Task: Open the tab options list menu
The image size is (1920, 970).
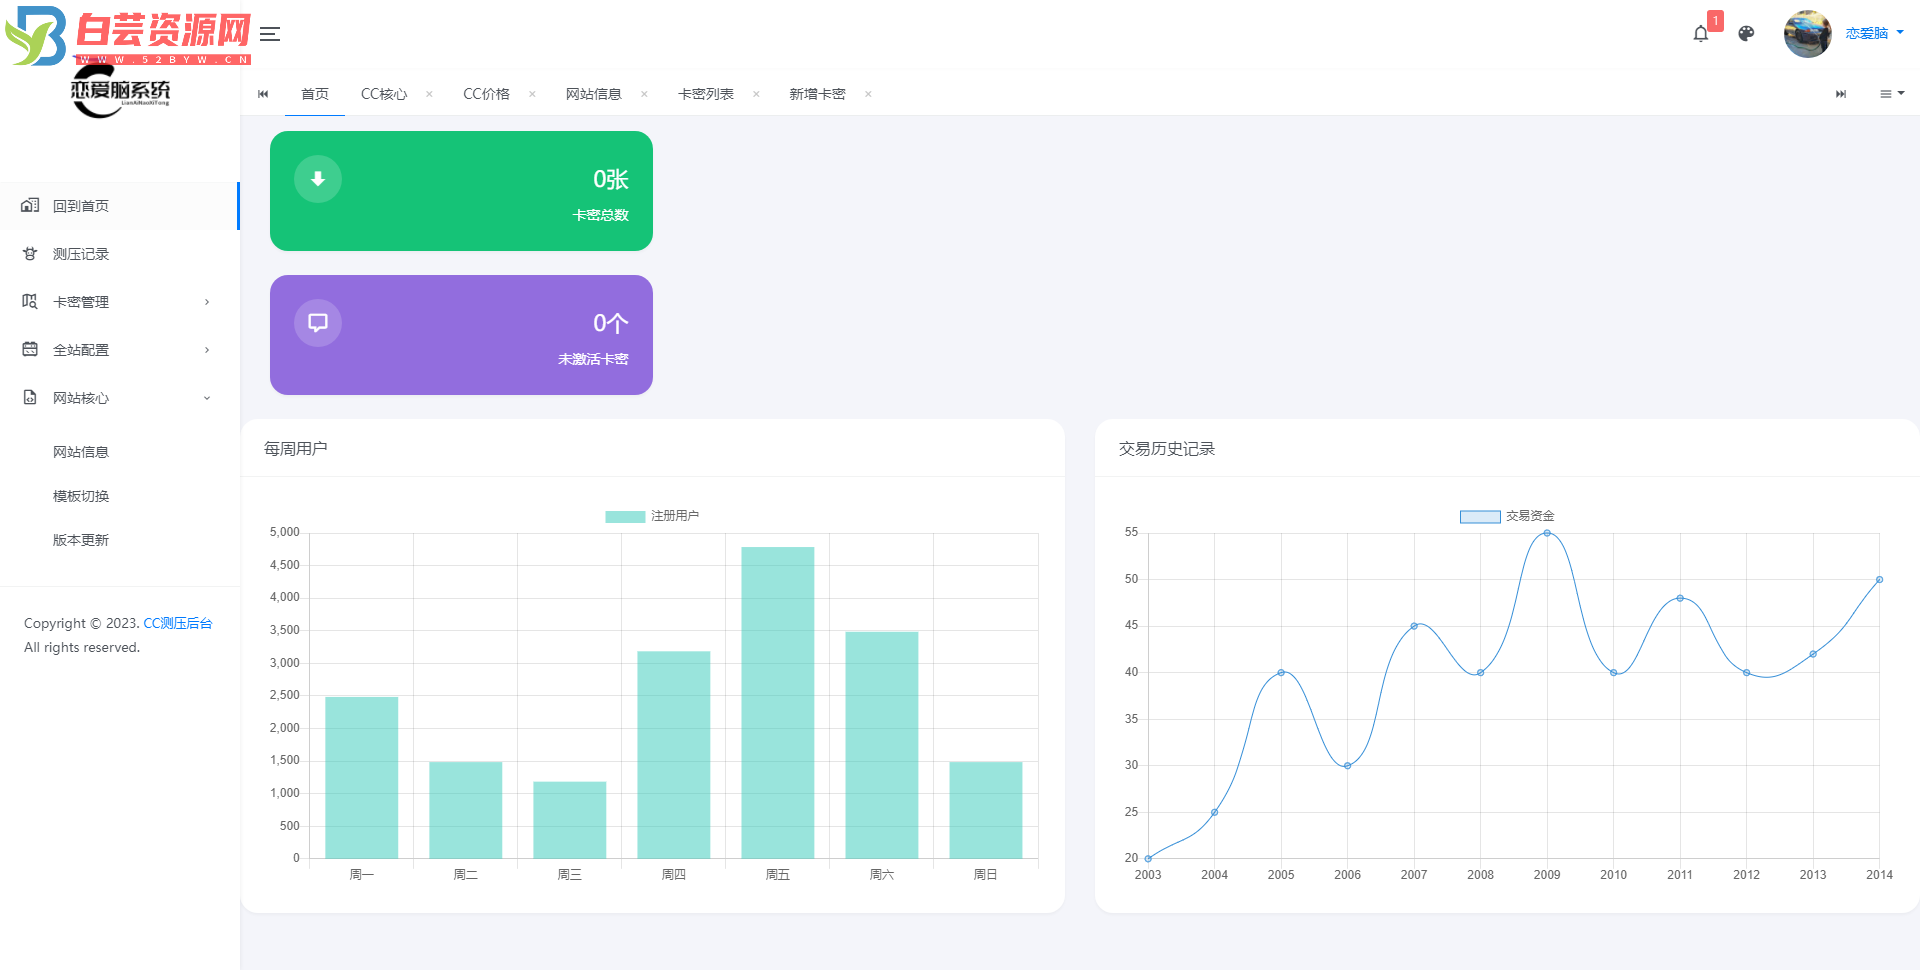Action: coord(1892,94)
